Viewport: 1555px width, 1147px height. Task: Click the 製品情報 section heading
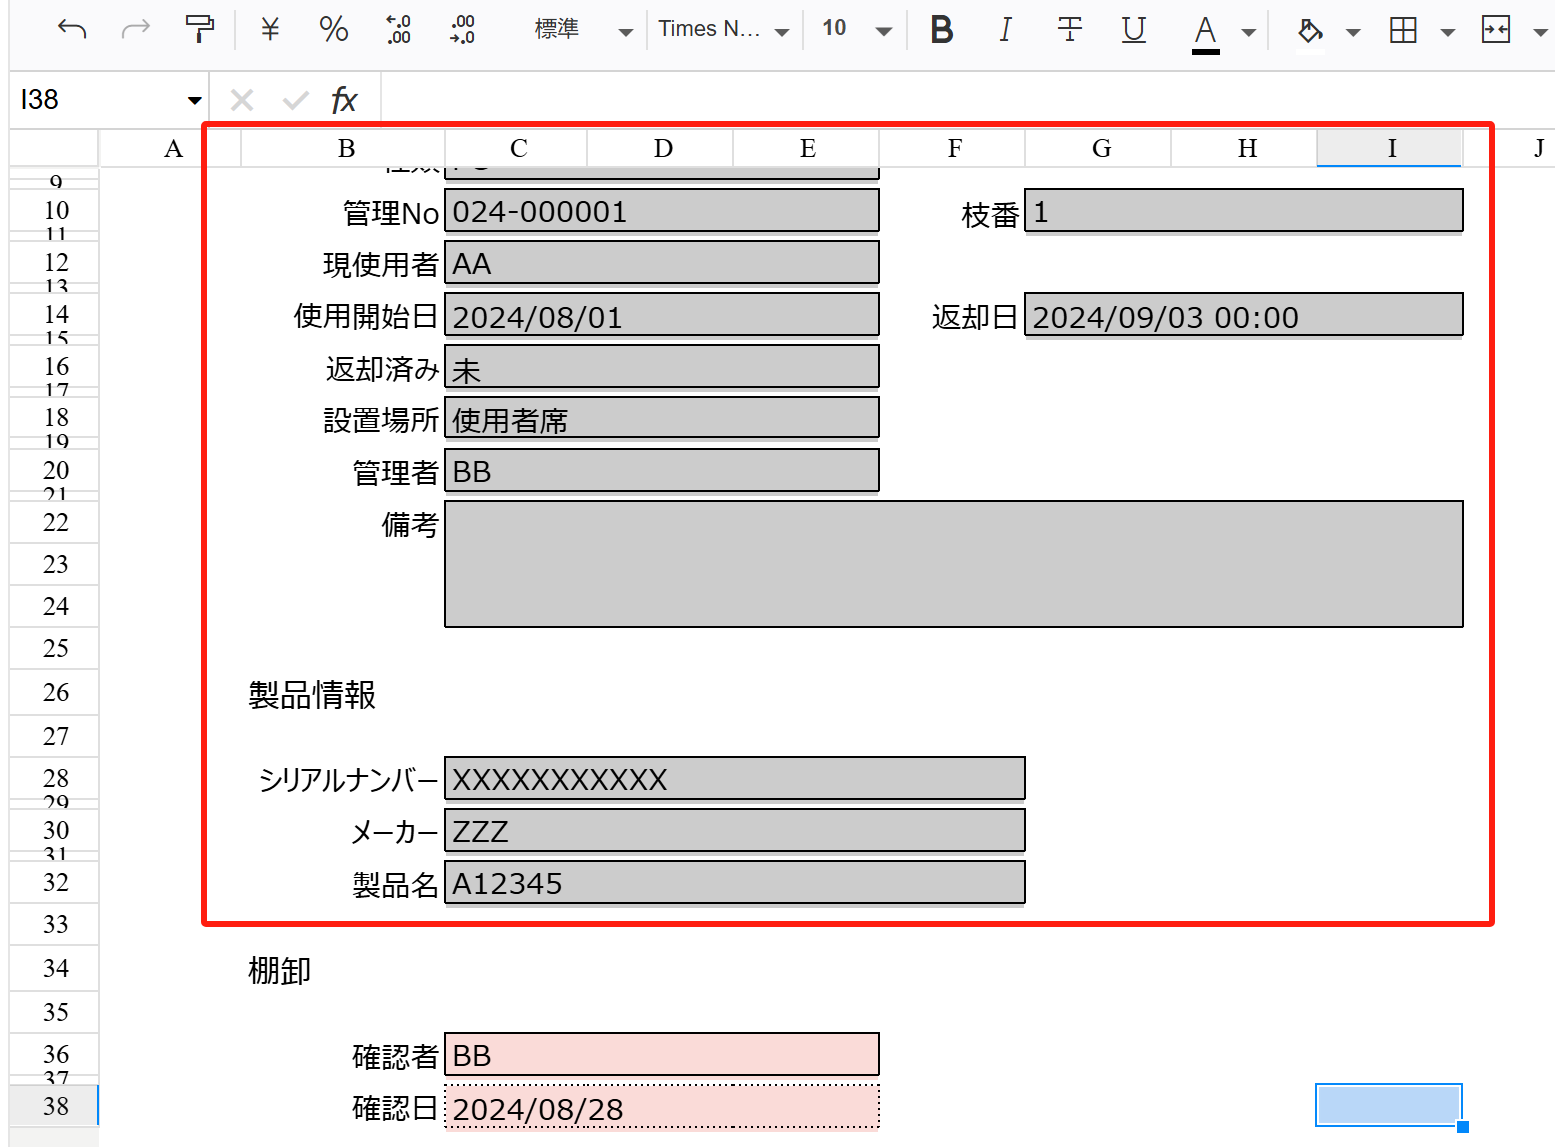point(312,694)
